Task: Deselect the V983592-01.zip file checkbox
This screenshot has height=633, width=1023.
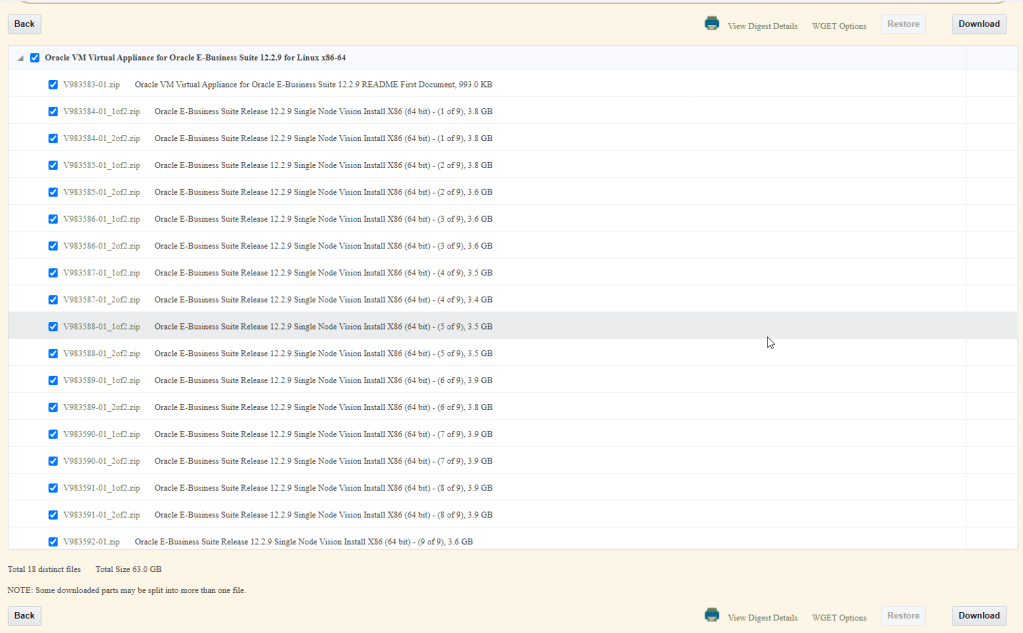Action: click(53, 542)
